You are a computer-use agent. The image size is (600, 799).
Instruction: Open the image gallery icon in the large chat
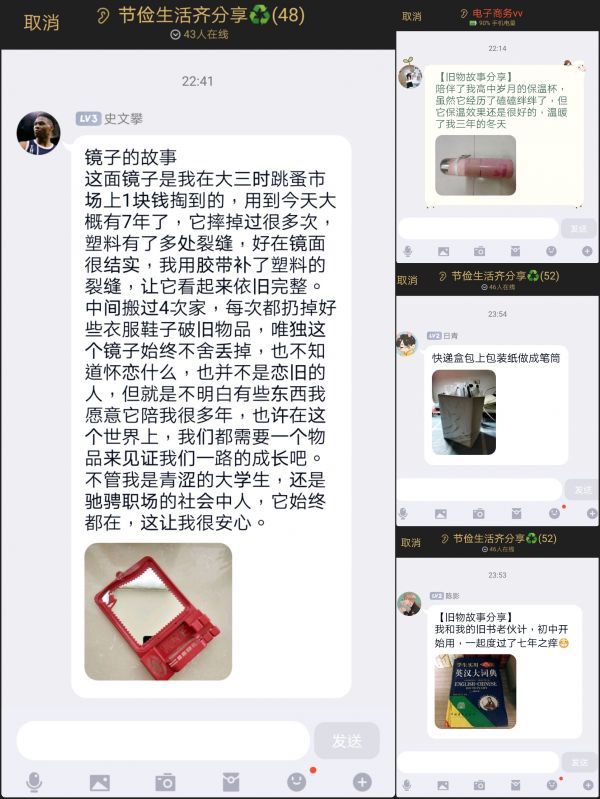coord(99,782)
